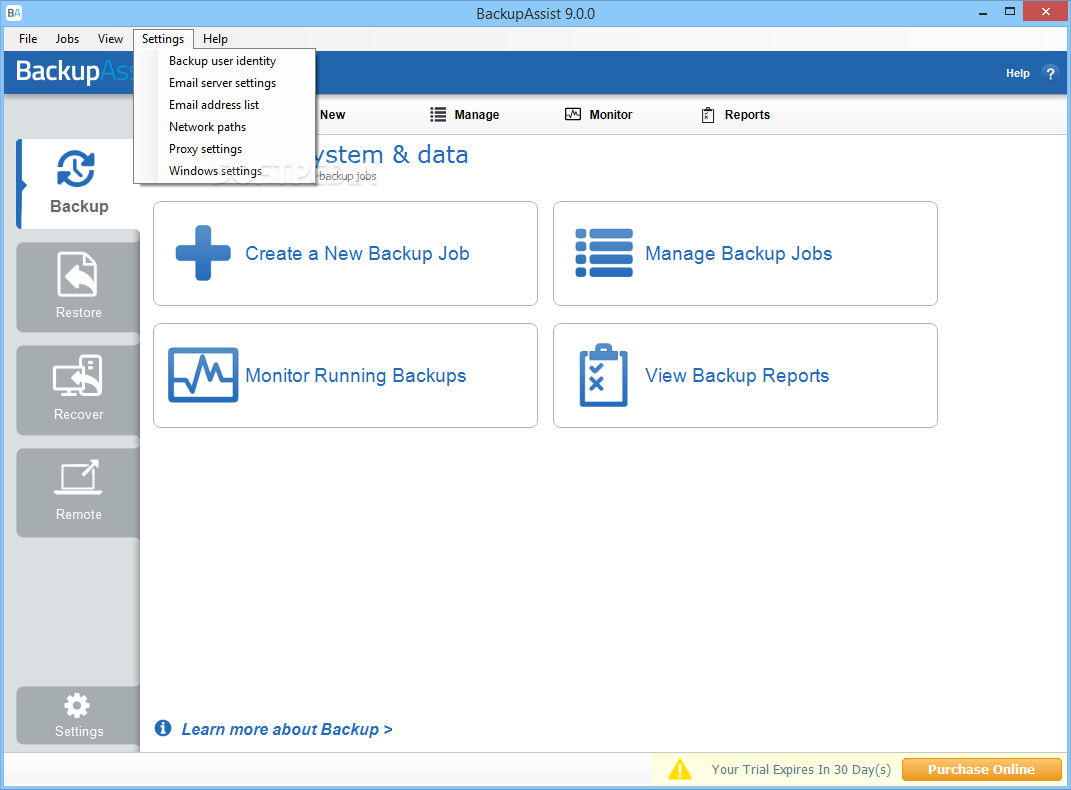
Task: Maximize the BackupAssist window
Action: (x=1010, y=12)
